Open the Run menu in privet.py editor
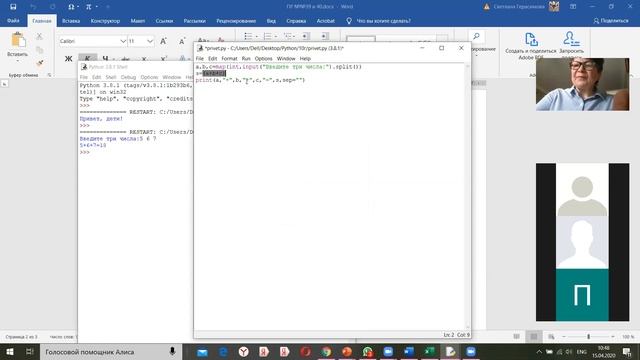Viewport: 640px width, 360px height. click(x=246, y=59)
